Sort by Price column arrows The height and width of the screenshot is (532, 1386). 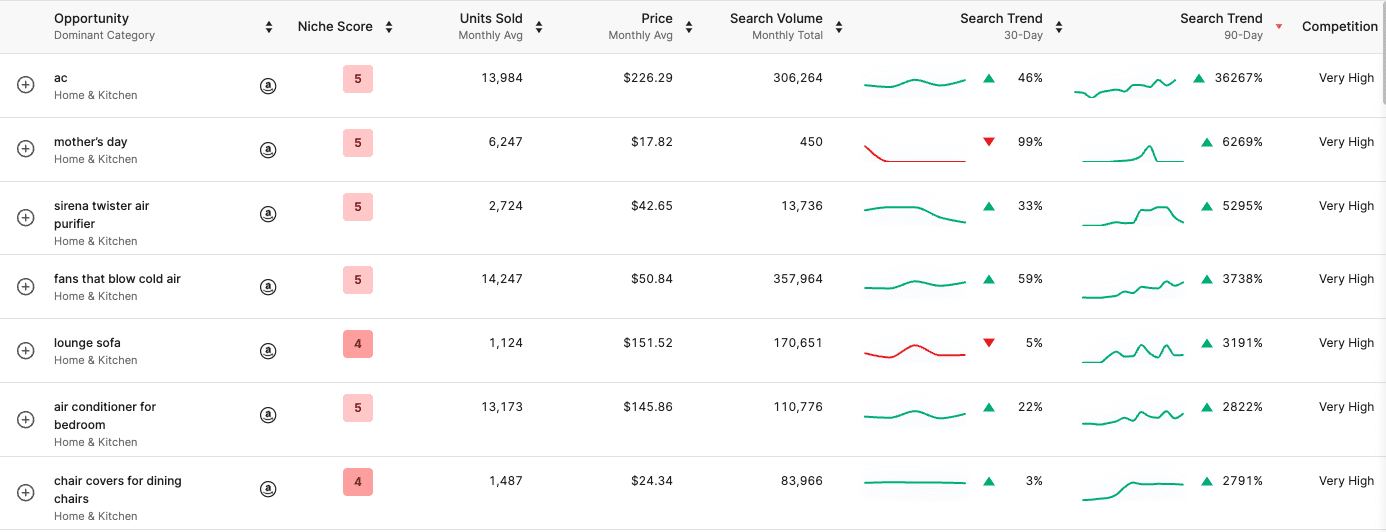click(x=689, y=27)
